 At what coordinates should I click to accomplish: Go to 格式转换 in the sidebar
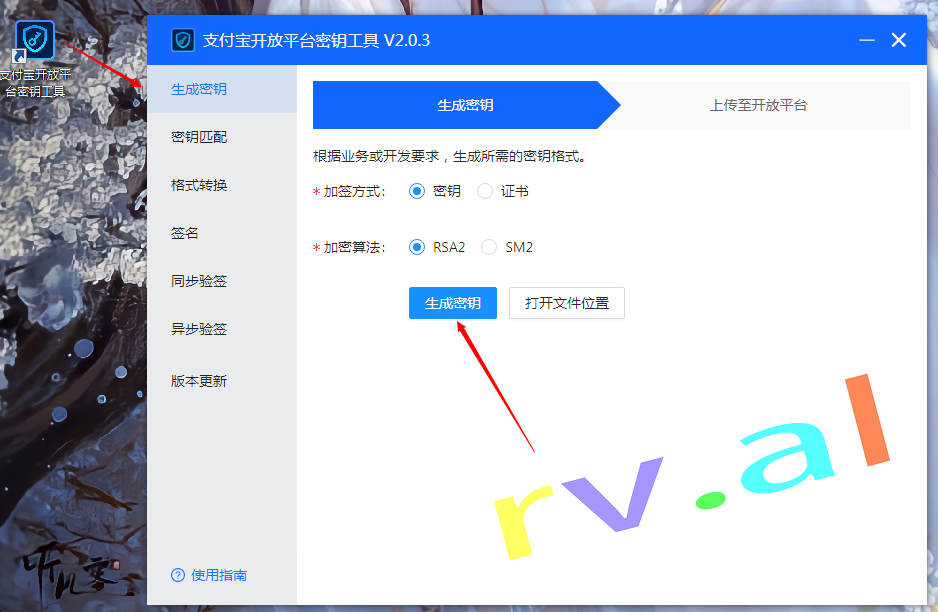point(222,185)
